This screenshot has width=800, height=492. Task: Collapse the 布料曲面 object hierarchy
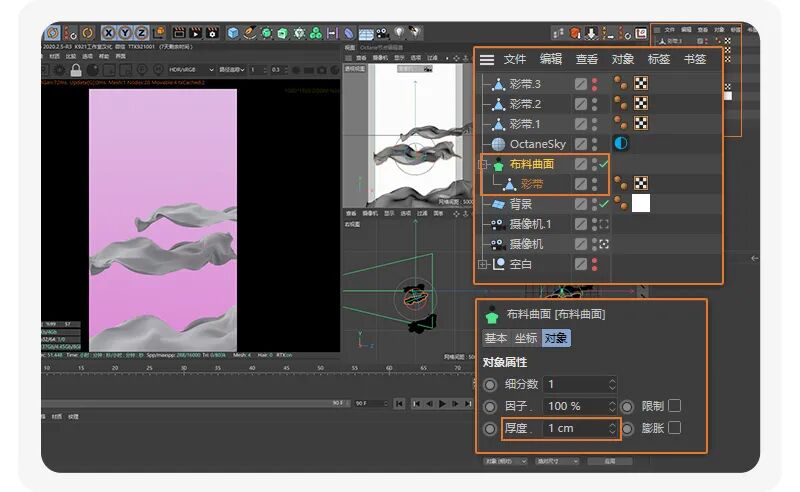coord(483,164)
